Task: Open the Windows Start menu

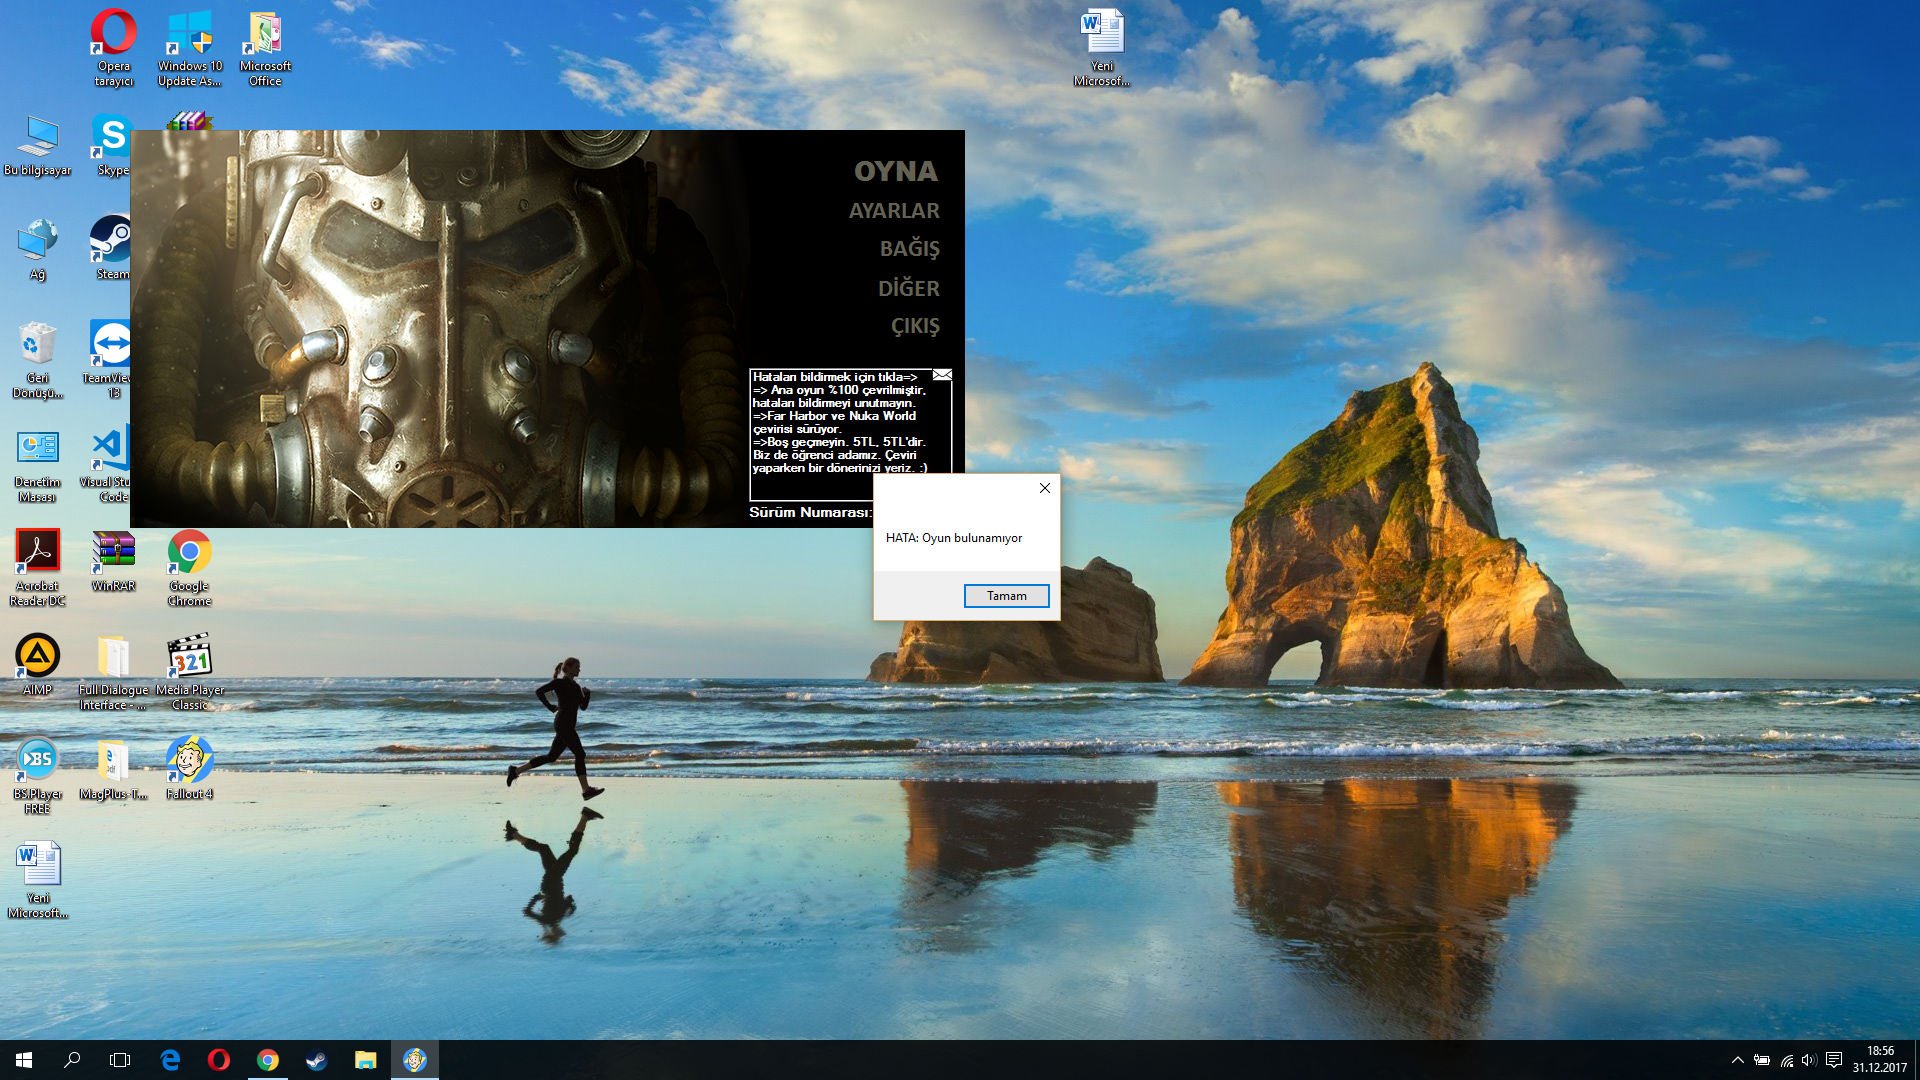Action: point(24,1060)
